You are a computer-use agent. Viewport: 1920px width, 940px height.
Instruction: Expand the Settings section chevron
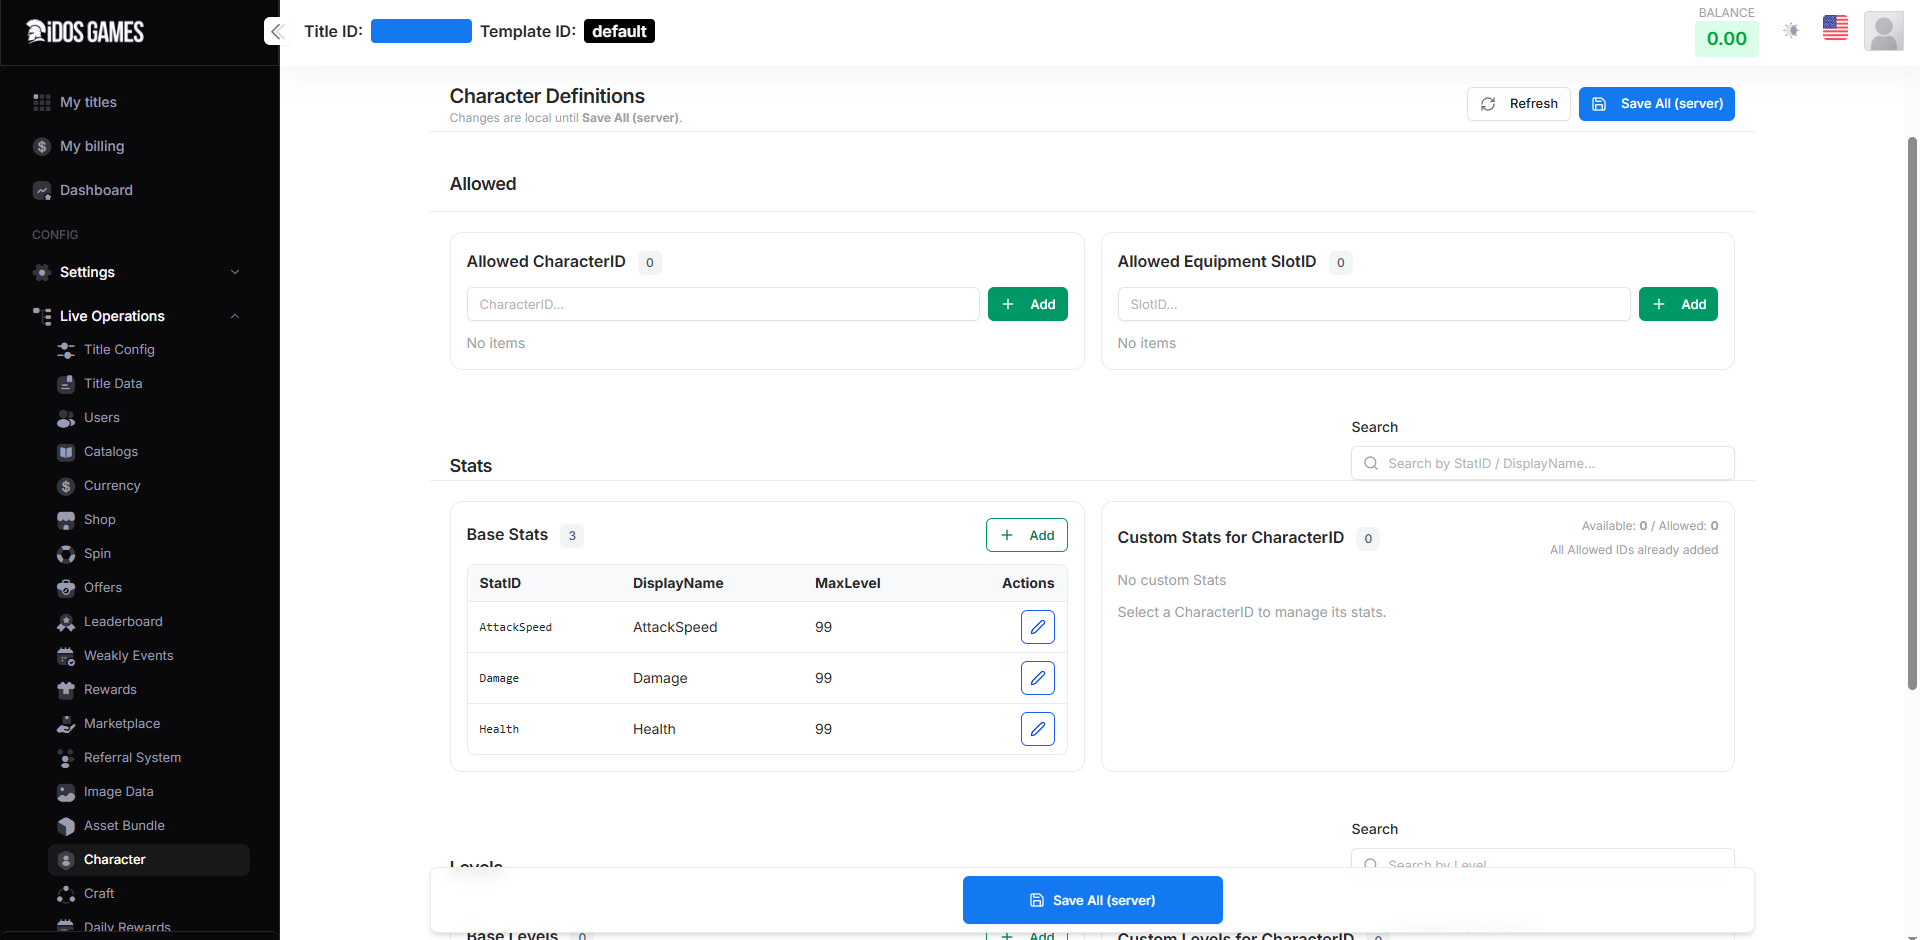point(235,272)
